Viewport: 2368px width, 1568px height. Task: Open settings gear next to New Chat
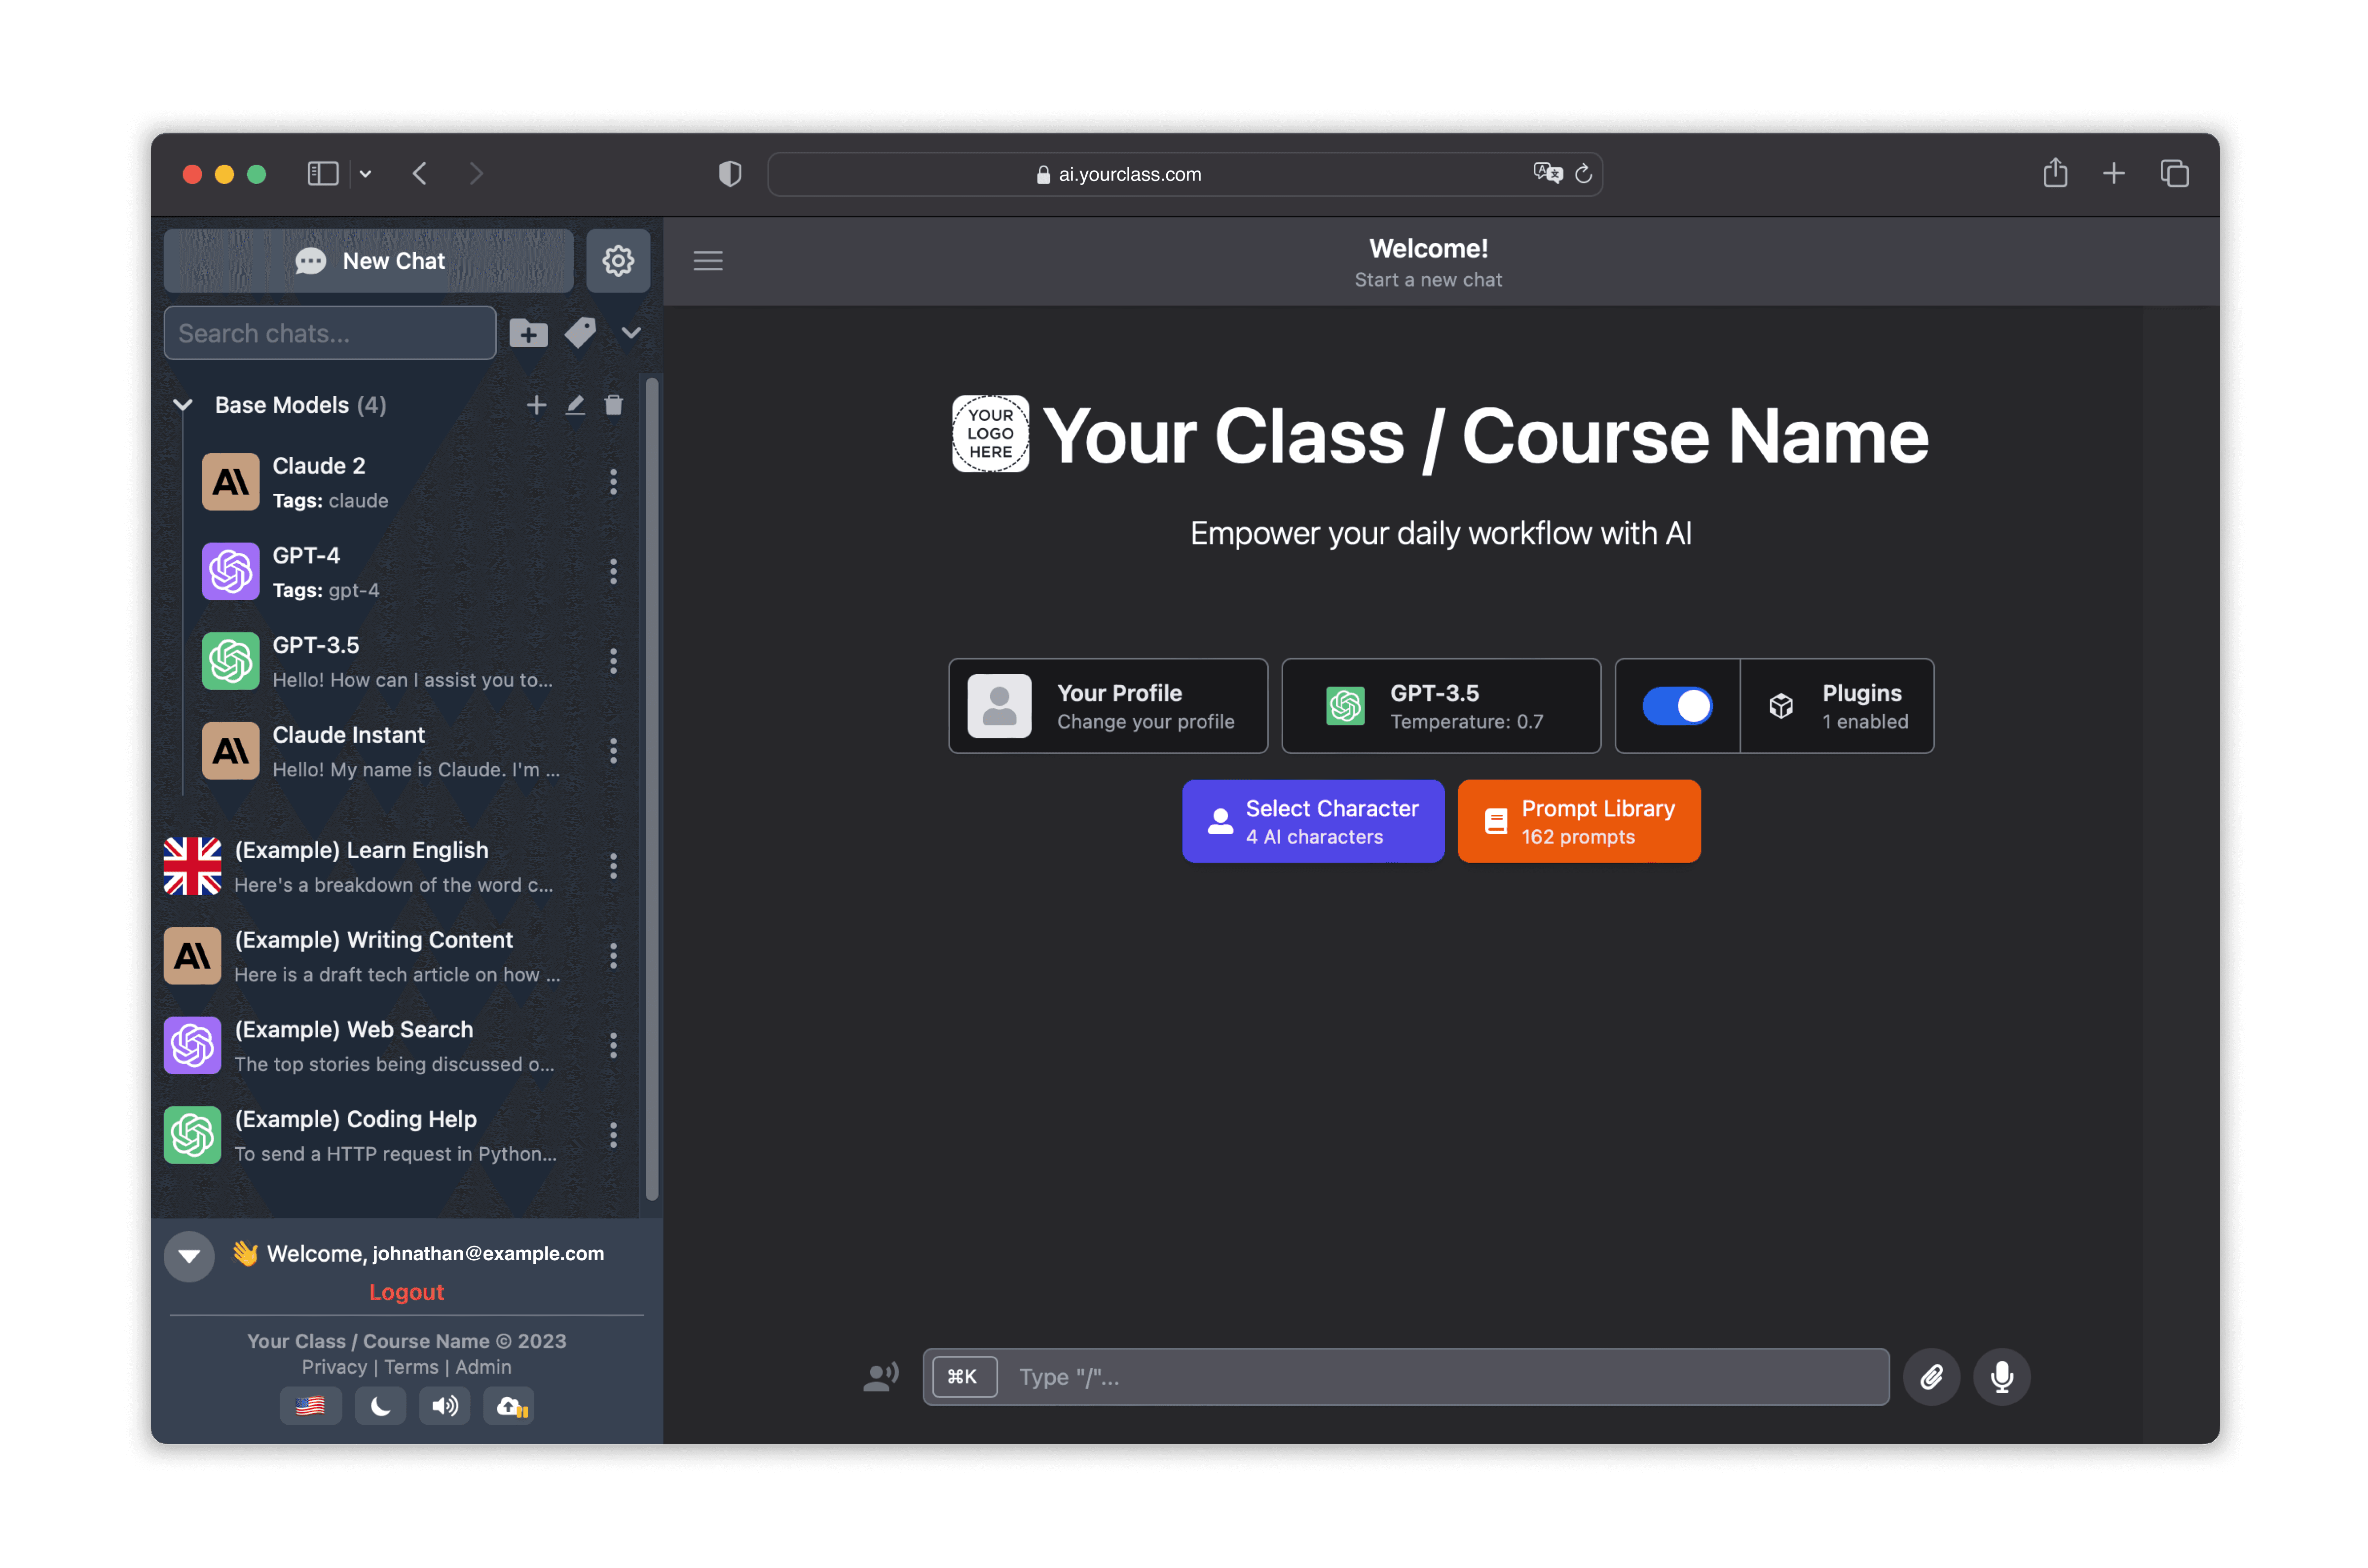coord(617,261)
